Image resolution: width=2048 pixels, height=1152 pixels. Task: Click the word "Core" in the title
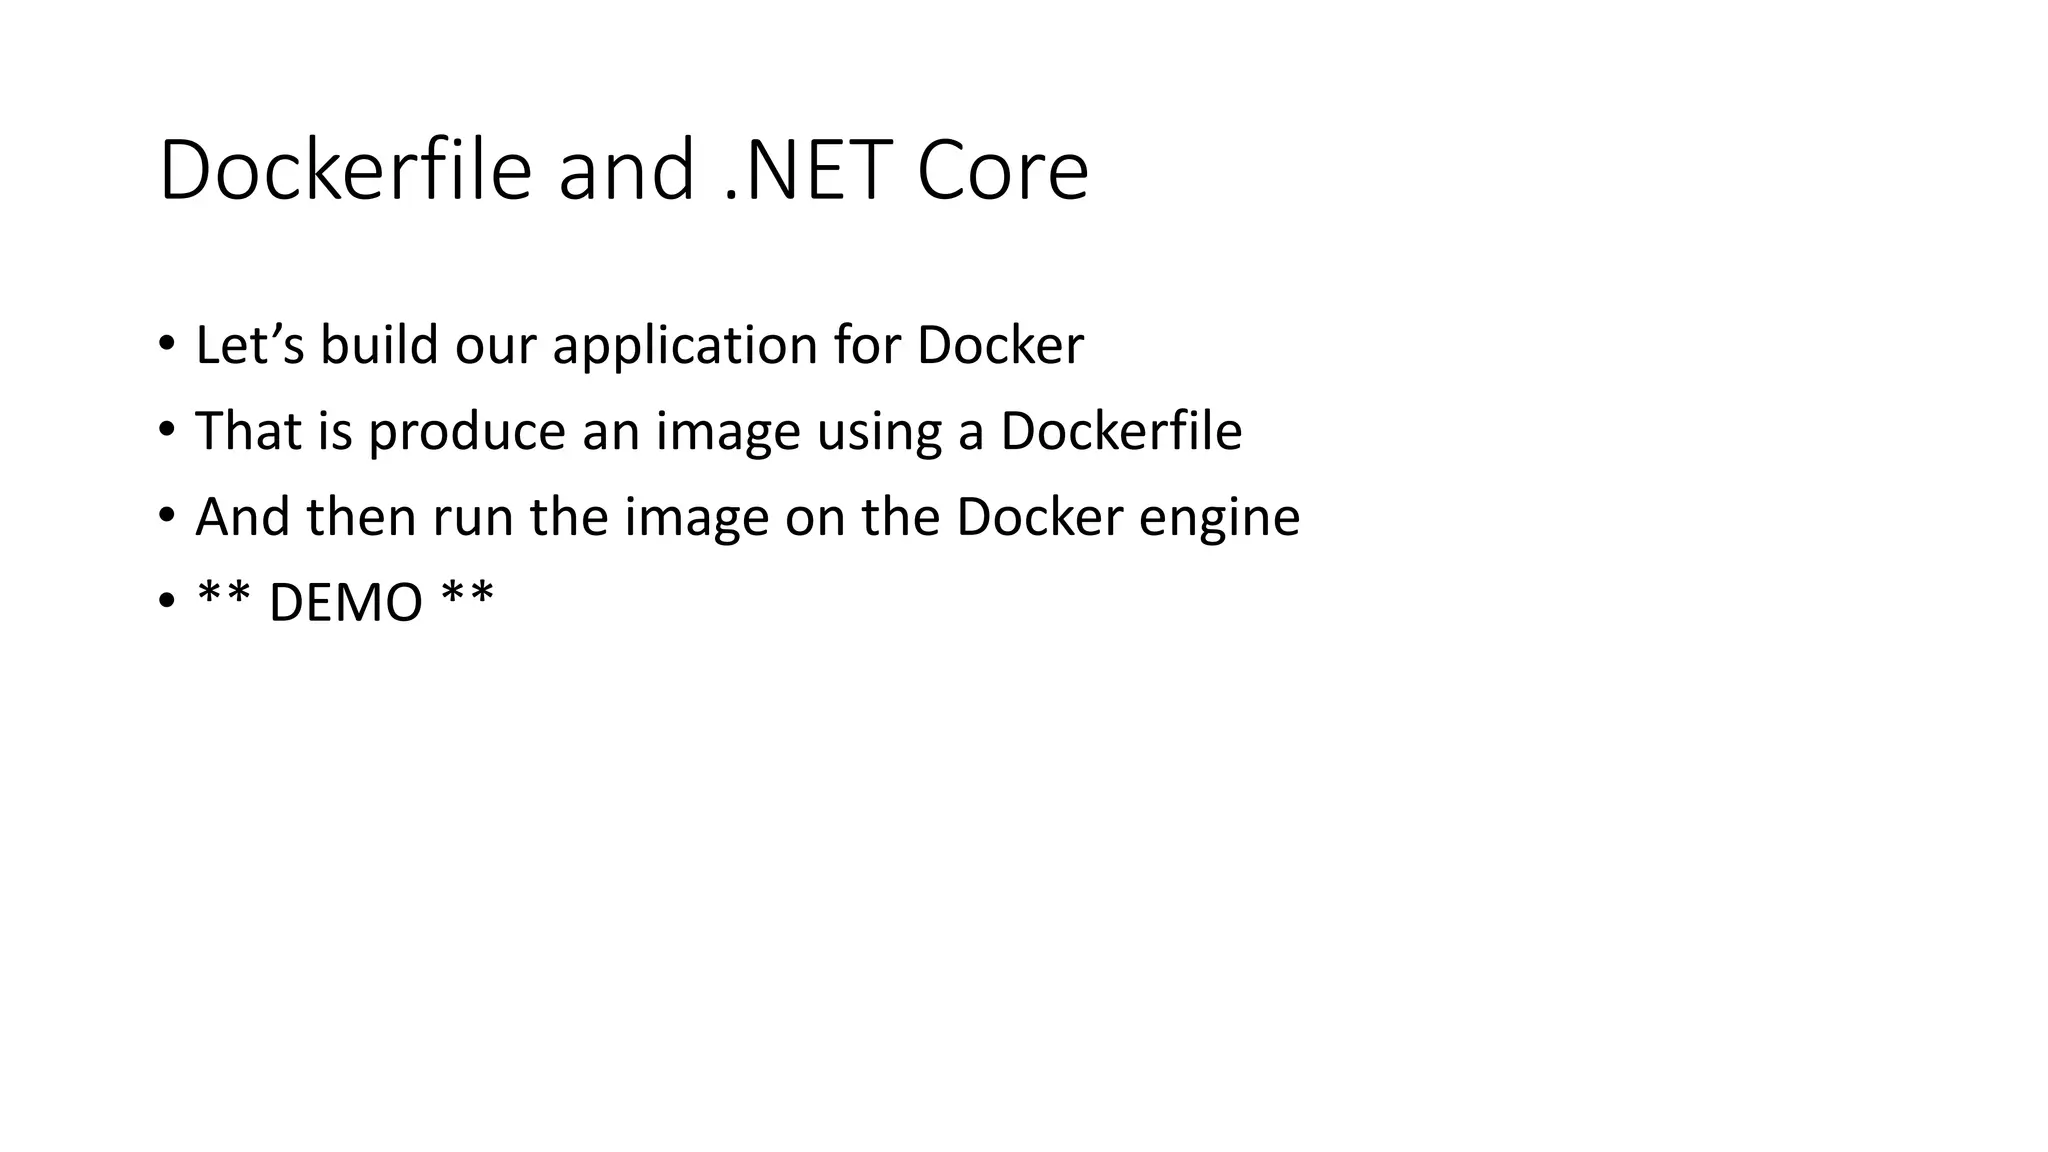(1002, 170)
